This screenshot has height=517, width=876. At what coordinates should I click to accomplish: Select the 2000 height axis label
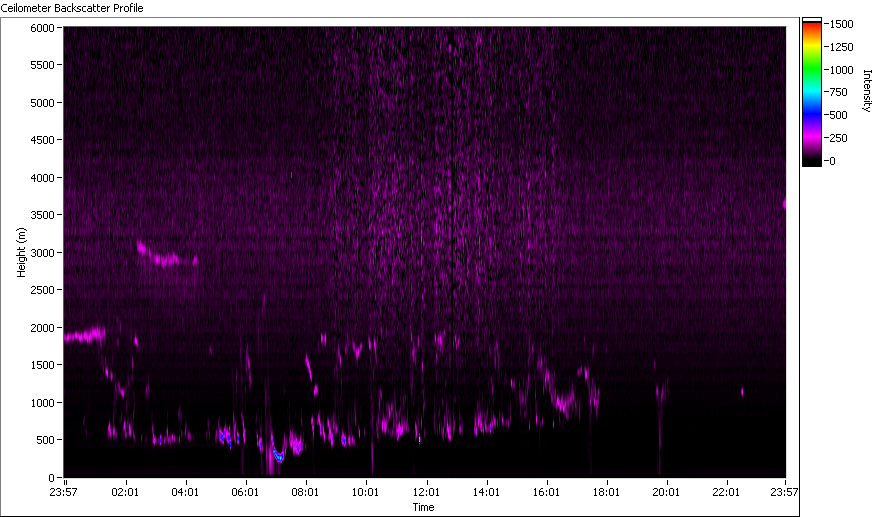pos(42,328)
